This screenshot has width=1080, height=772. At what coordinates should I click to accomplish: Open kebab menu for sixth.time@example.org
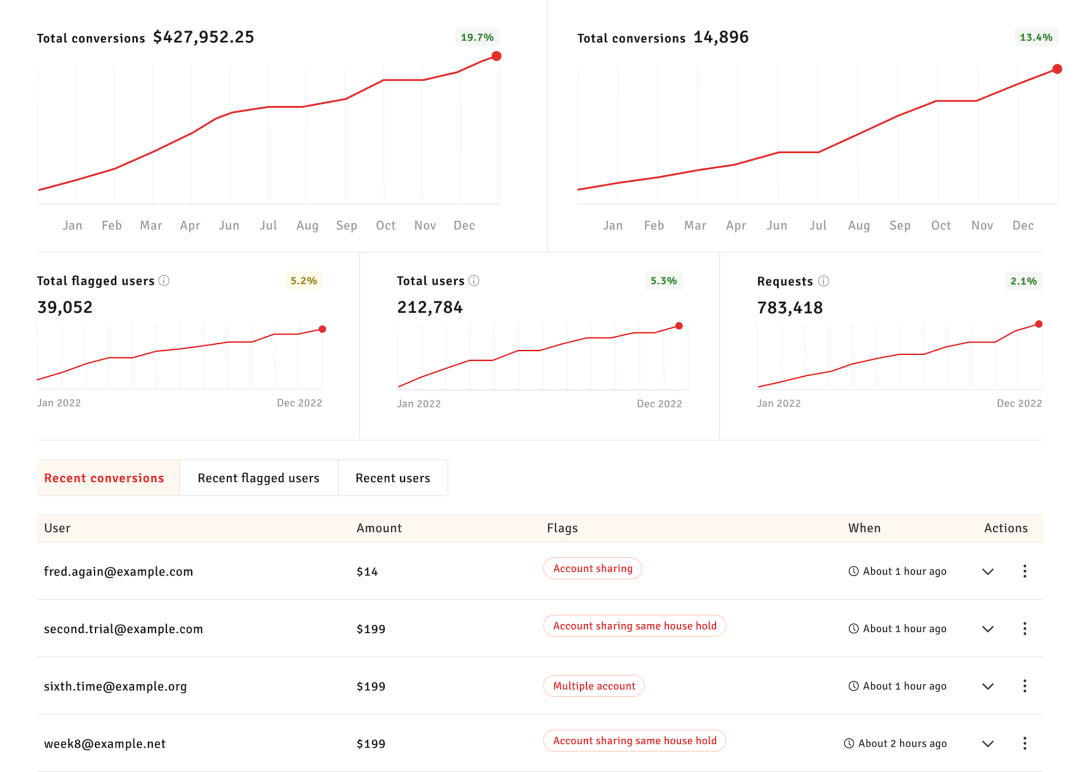click(x=1024, y=686)
